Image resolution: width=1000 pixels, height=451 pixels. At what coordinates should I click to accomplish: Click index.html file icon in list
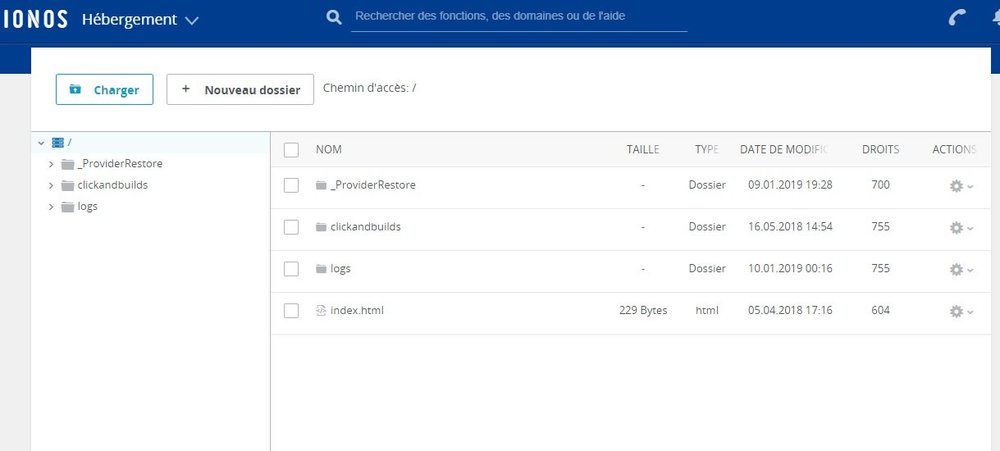click(321, 311)
